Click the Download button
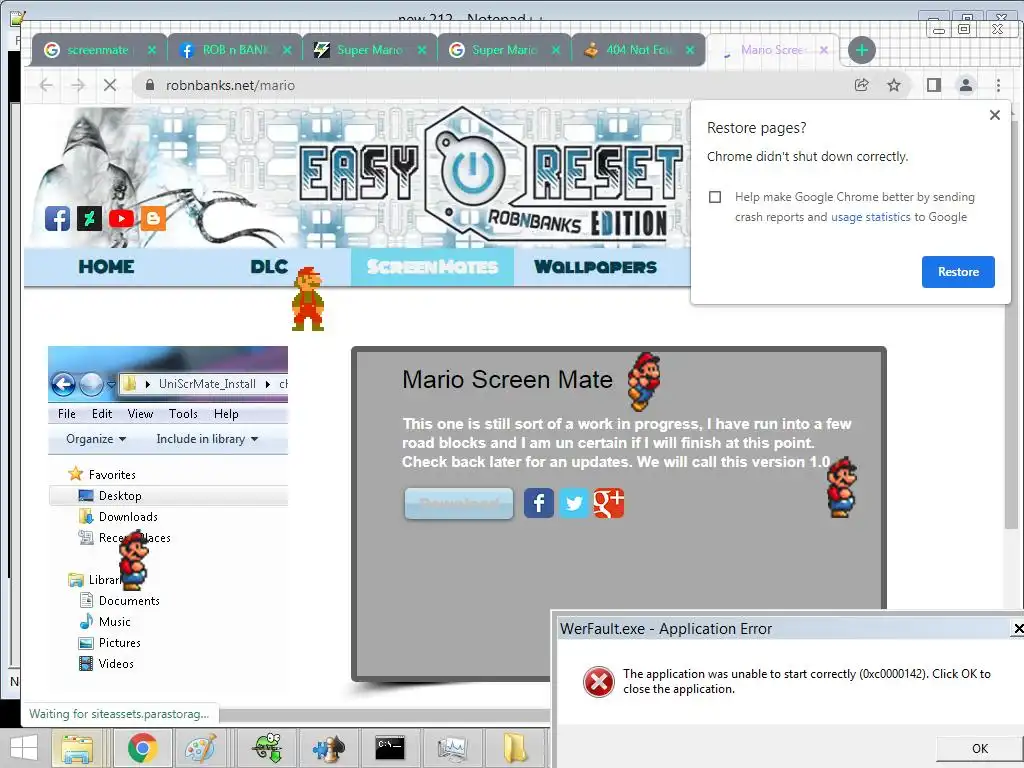This screenshot has height=768, width=1024. click(458, 504)
